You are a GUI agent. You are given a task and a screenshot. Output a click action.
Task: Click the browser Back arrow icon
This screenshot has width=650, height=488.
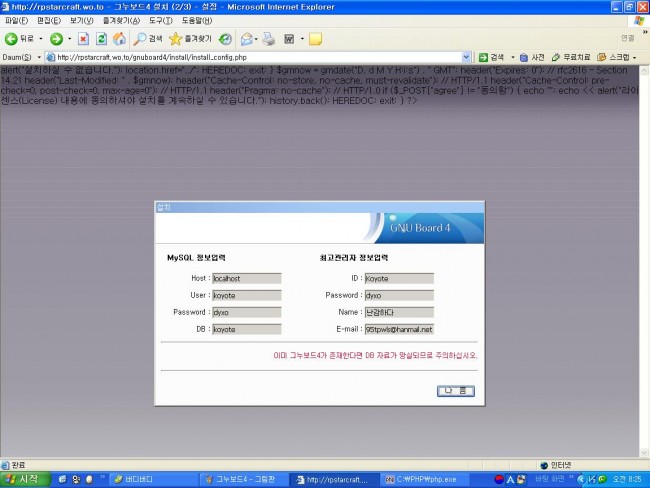point(12,39)
